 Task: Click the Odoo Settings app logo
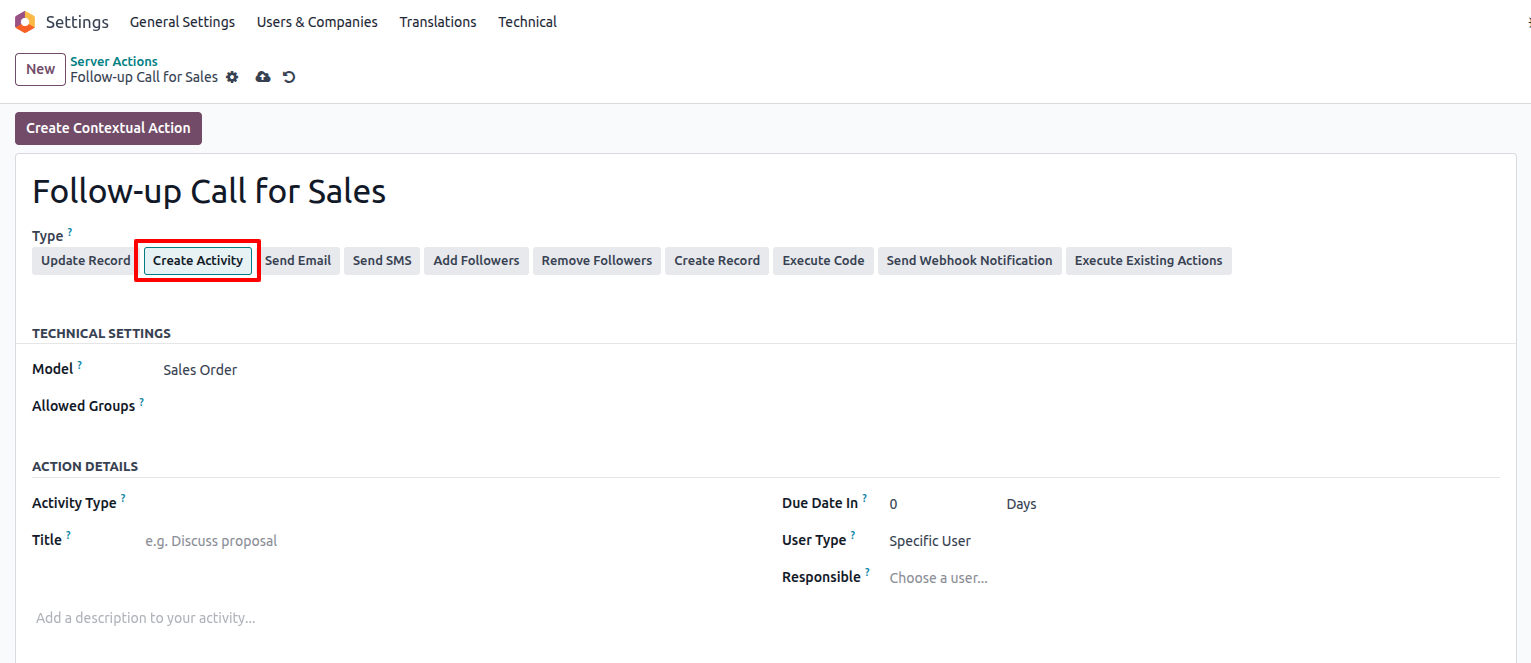[x=25, y=22]
